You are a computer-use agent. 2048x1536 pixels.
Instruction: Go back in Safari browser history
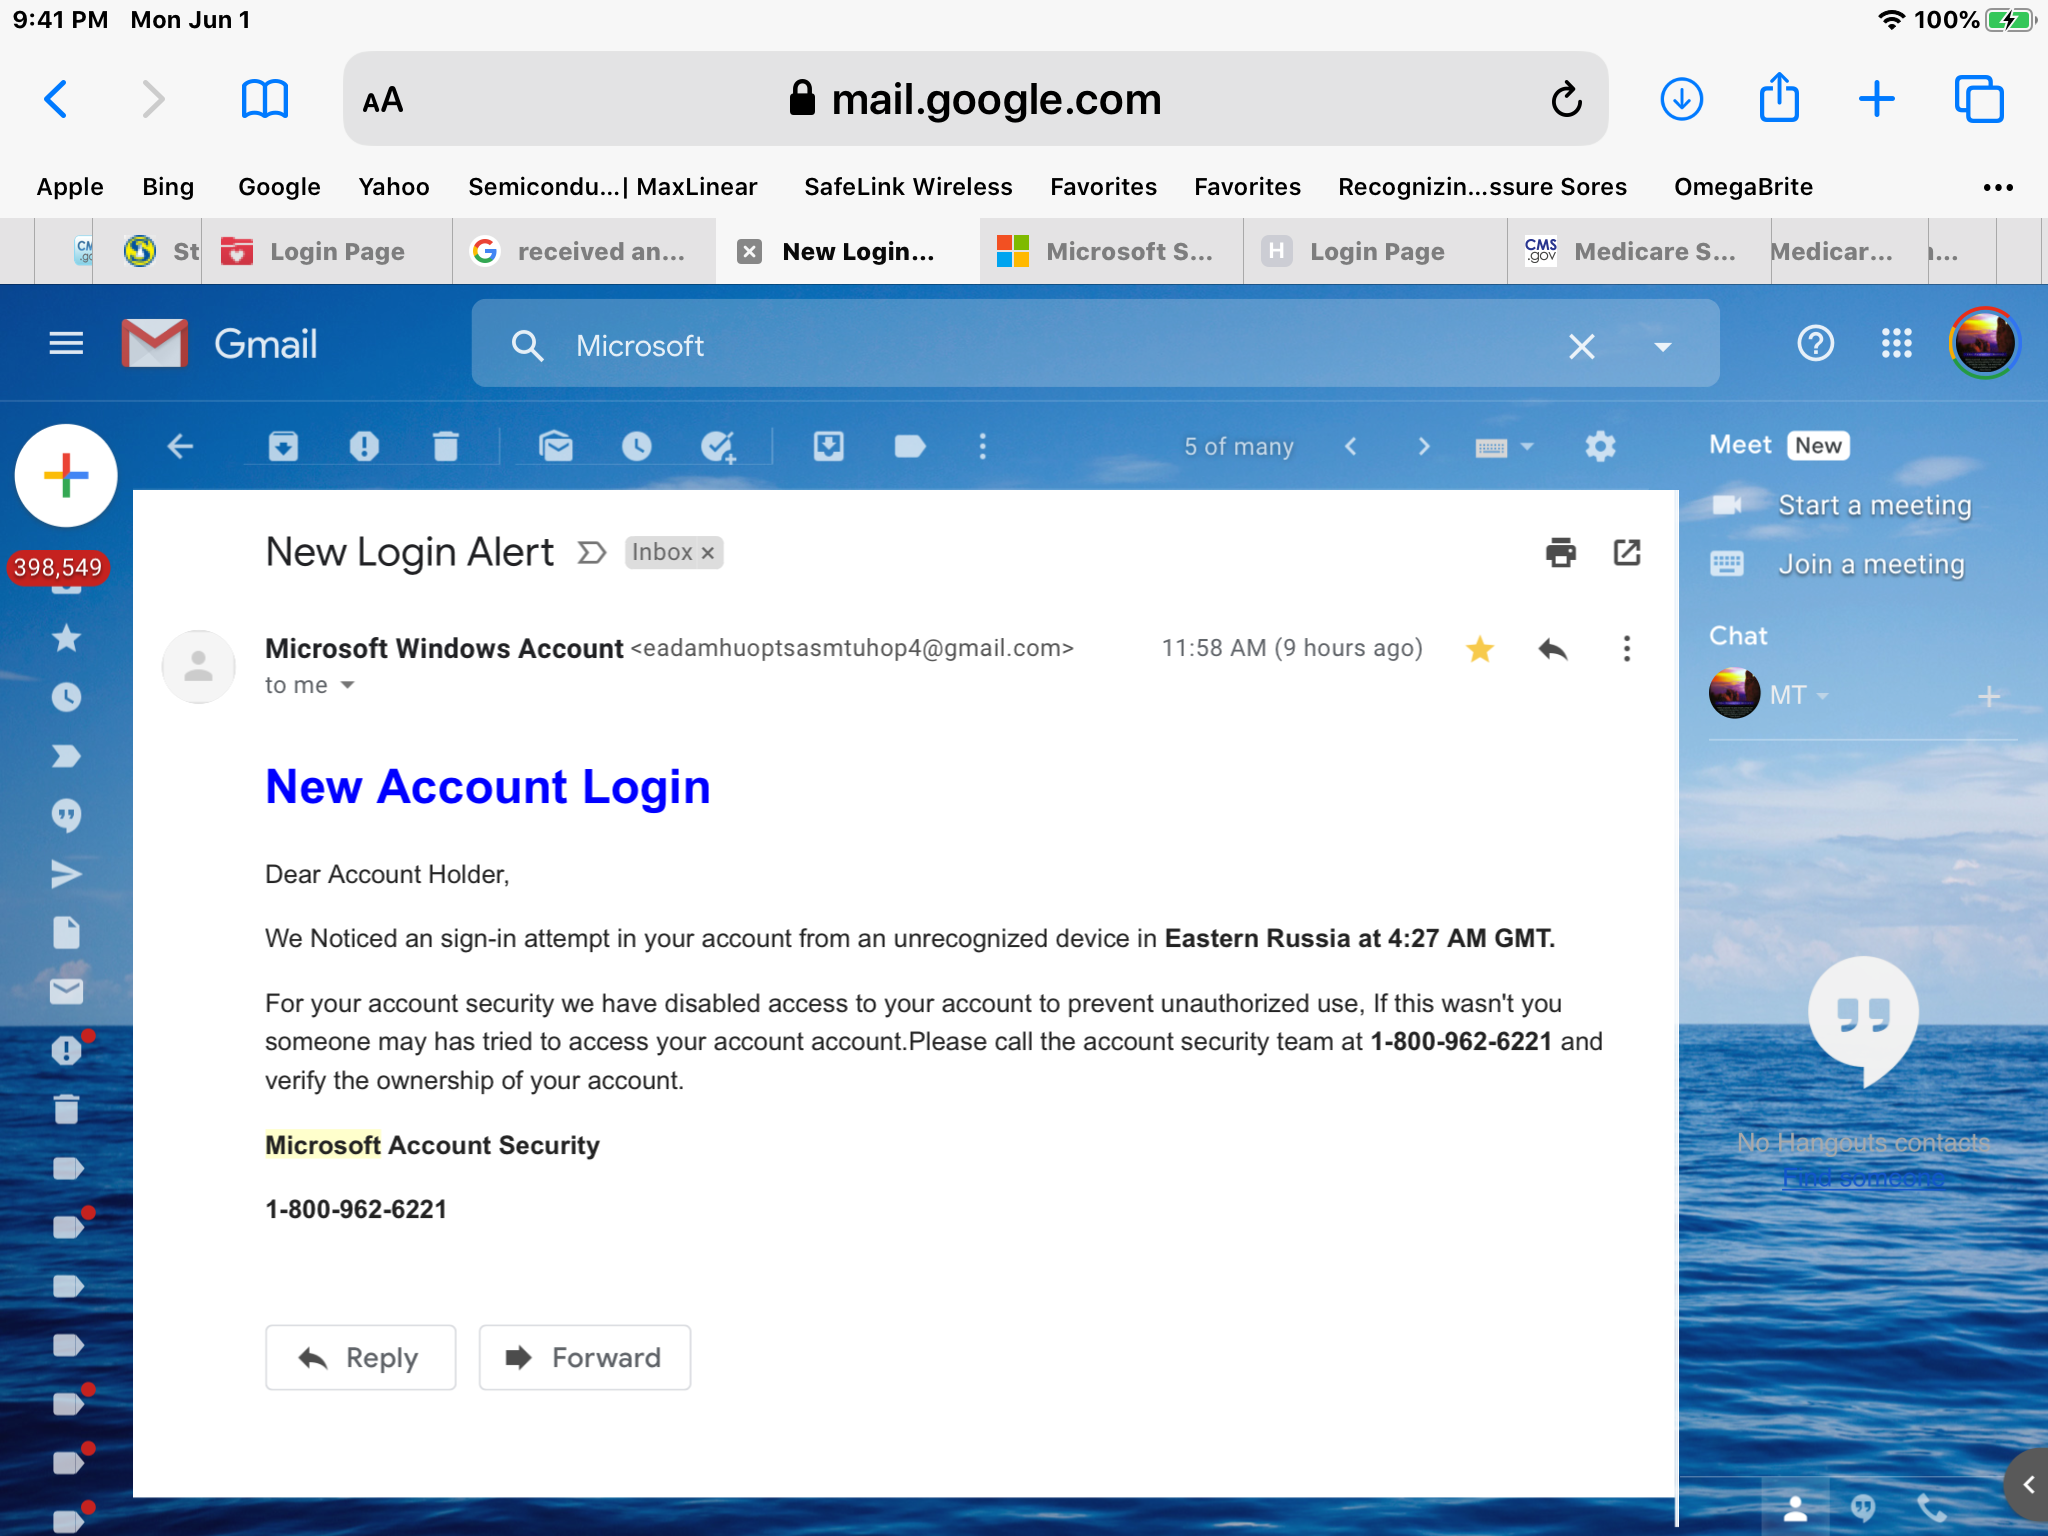[x=57, y=99]
